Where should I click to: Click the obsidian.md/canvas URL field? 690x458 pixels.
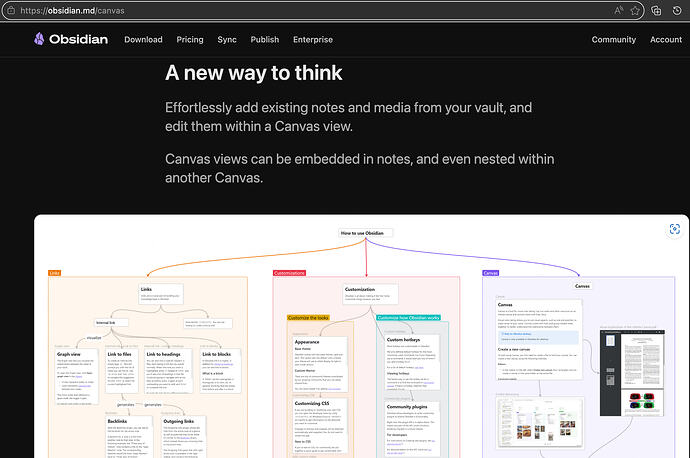(300, 10)
